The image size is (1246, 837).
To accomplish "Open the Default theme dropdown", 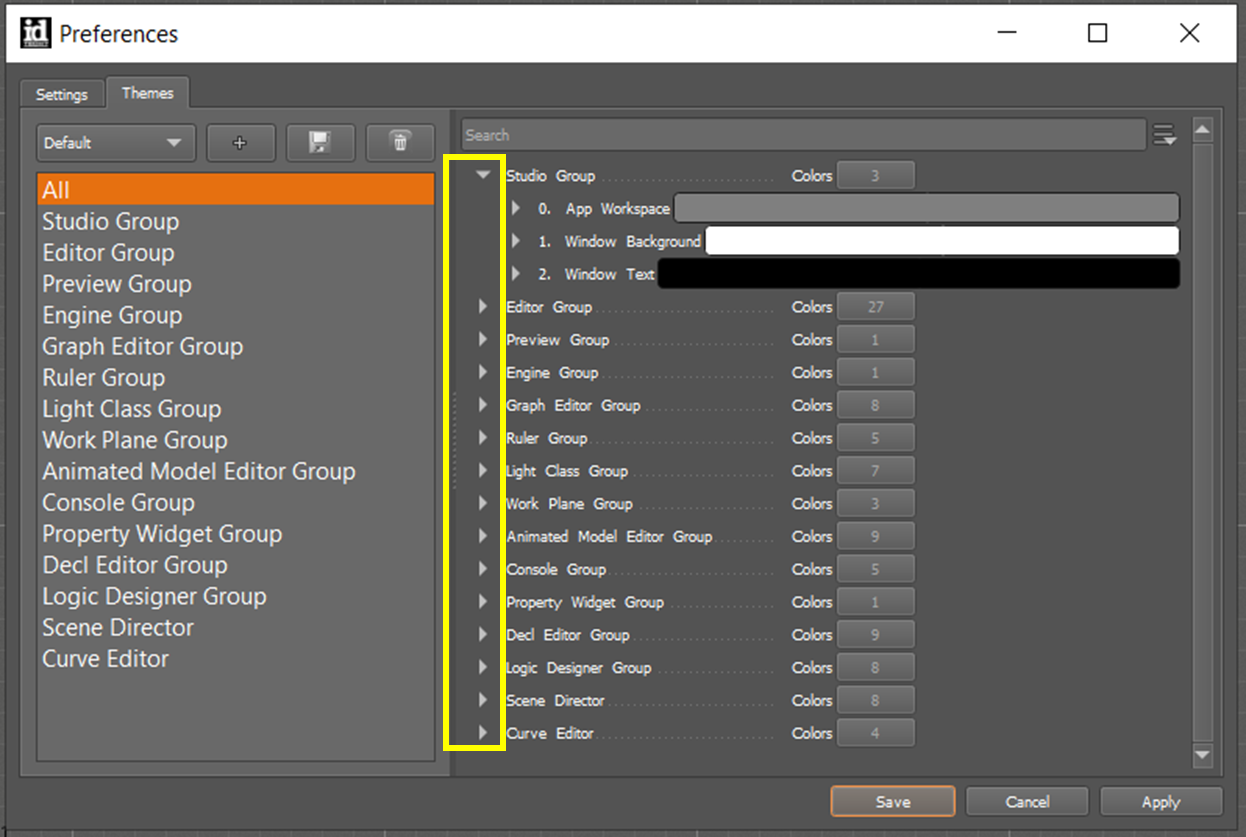I will coord(115,143).
